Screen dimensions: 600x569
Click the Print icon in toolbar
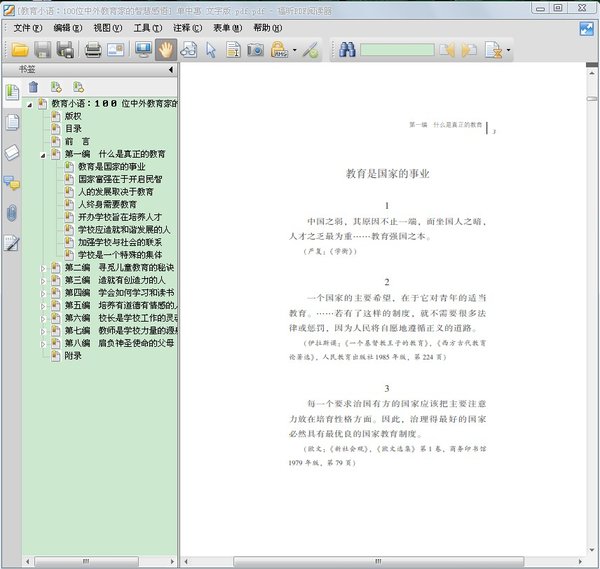pyautogui.click(x=93, y=50)
